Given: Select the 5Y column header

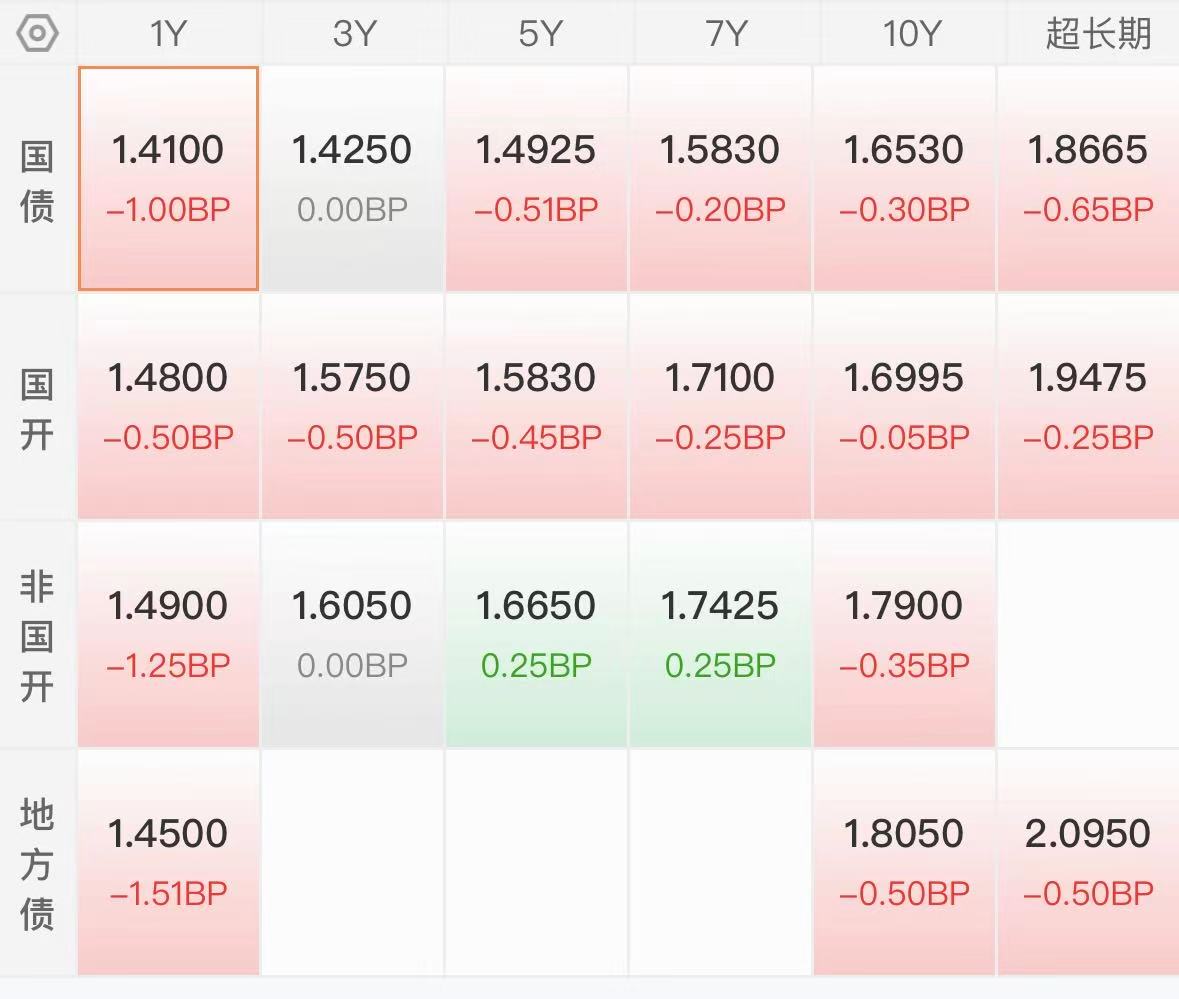Looking at the screenshot, I should coord(540,34).
